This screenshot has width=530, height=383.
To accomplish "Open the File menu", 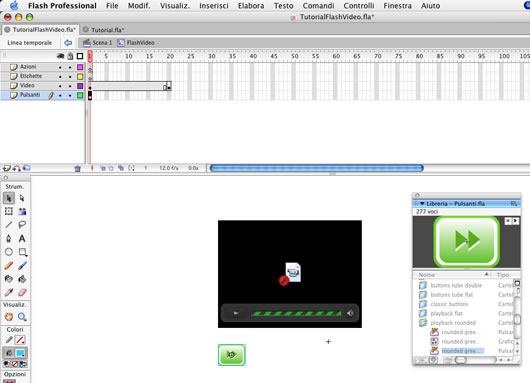I will click(x=112, y=6).
